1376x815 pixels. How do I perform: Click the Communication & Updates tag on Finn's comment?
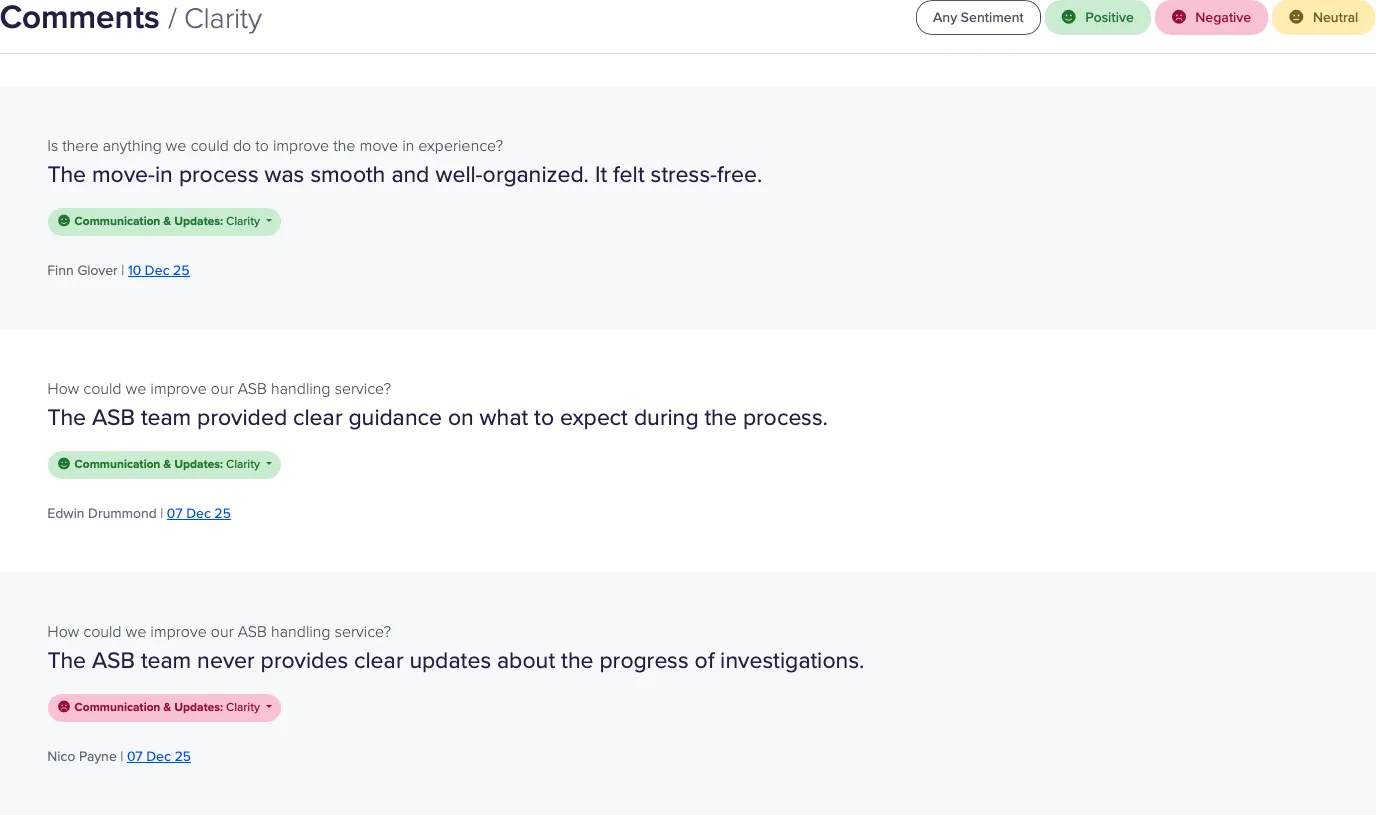click(x=163, y=221)
